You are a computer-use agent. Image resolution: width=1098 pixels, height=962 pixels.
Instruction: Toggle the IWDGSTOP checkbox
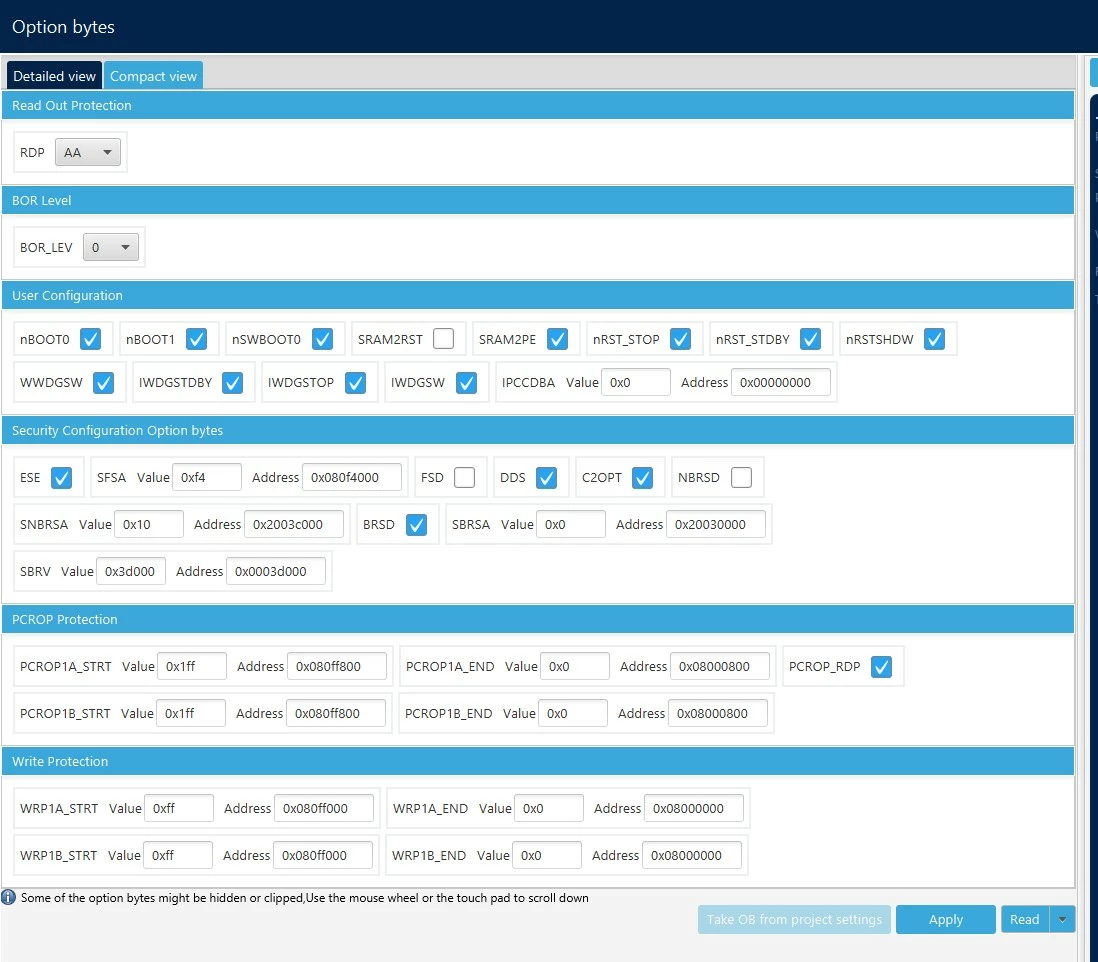point(356,383)
